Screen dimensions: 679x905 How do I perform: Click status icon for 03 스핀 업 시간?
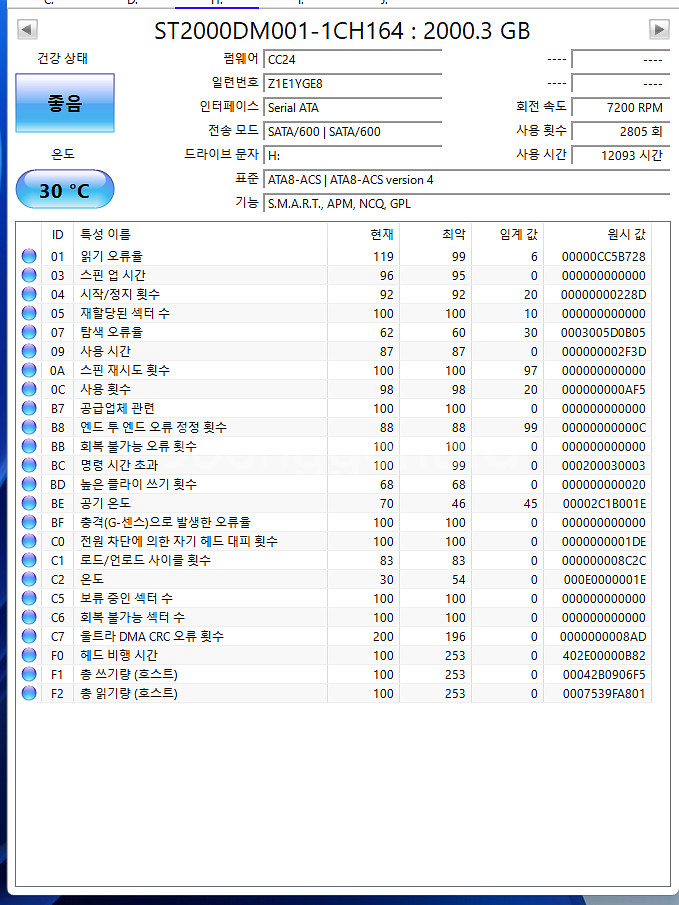pos(29,275)
